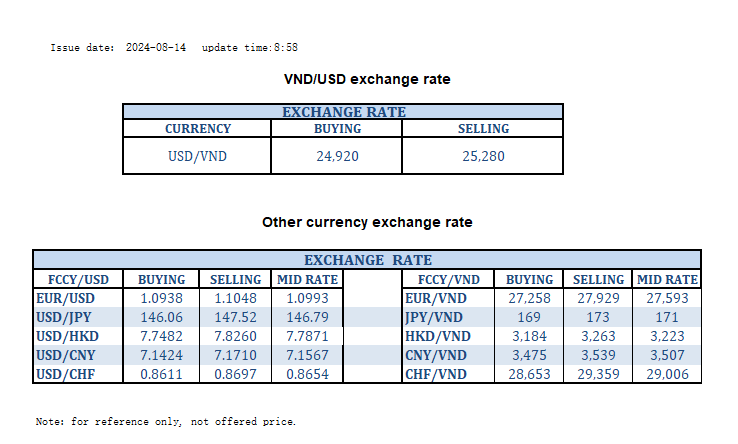Click the FCCY/USD column header

78,280
